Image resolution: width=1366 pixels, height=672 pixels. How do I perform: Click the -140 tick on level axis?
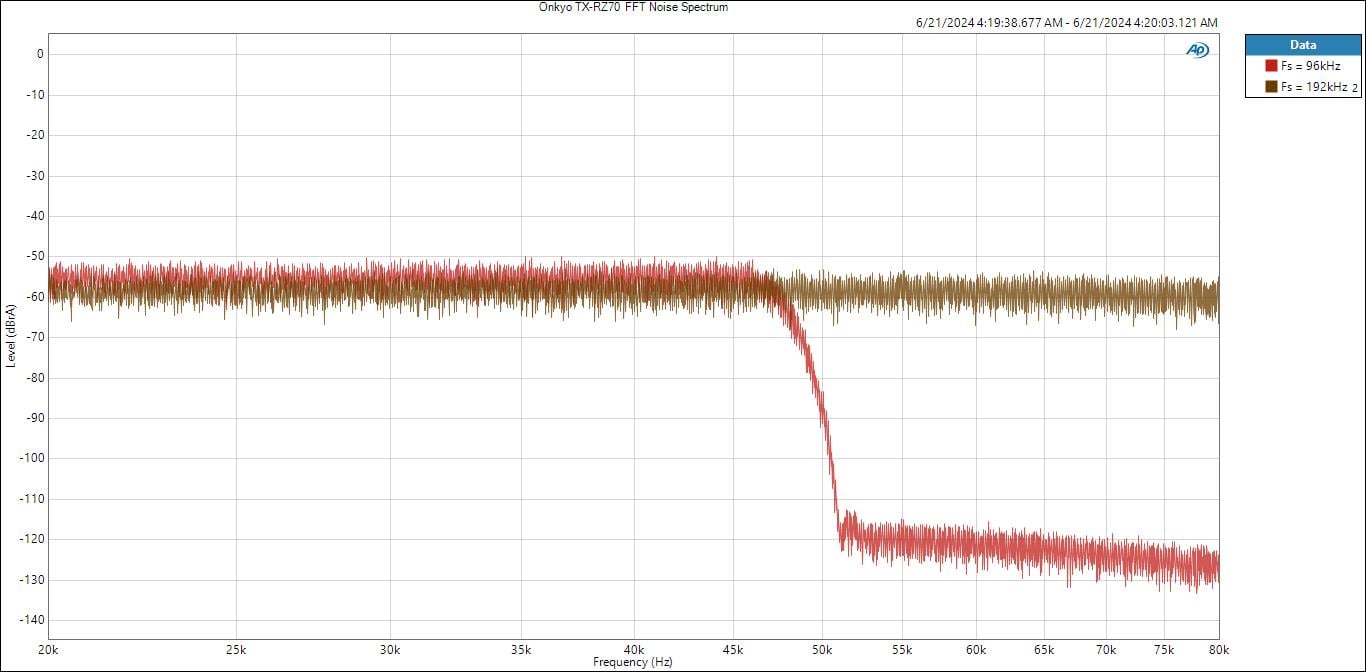click(34, 620)
